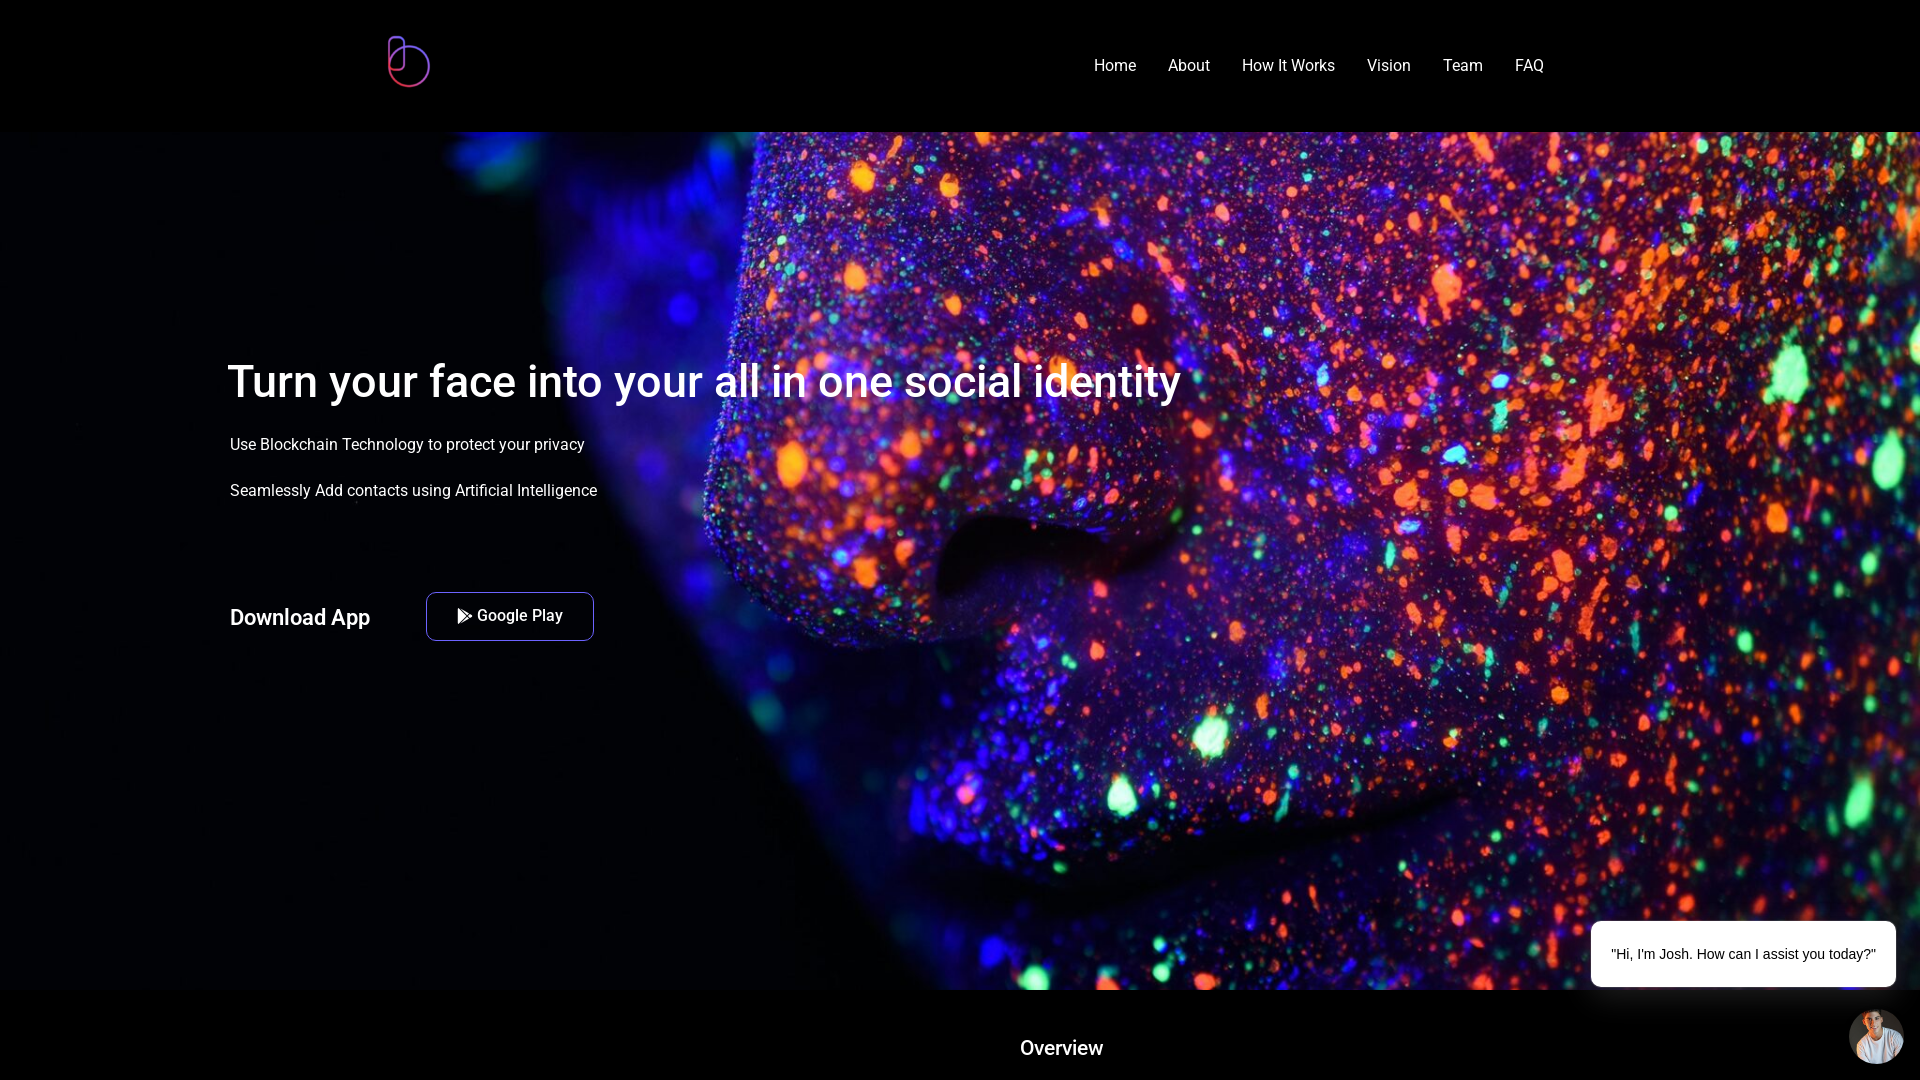This screenshot has width=1920, height=1080.
Task: Click the Google Play triangle icon
Action: [464, 616]
